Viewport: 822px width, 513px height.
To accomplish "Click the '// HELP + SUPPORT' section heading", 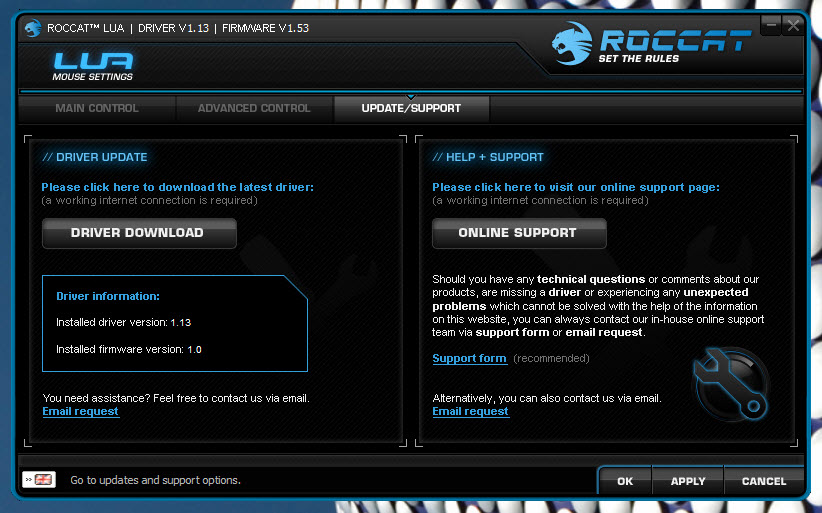I will [488, 157].
